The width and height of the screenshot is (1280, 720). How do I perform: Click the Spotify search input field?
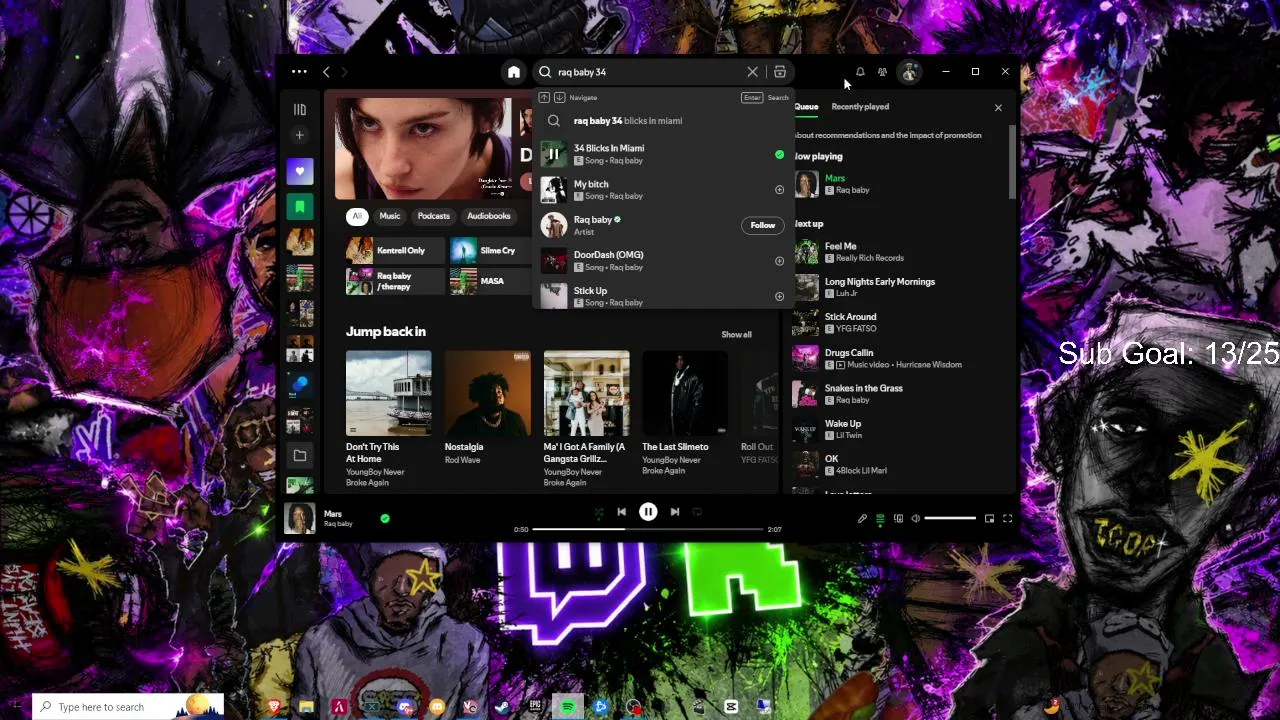tap(650, 72)
